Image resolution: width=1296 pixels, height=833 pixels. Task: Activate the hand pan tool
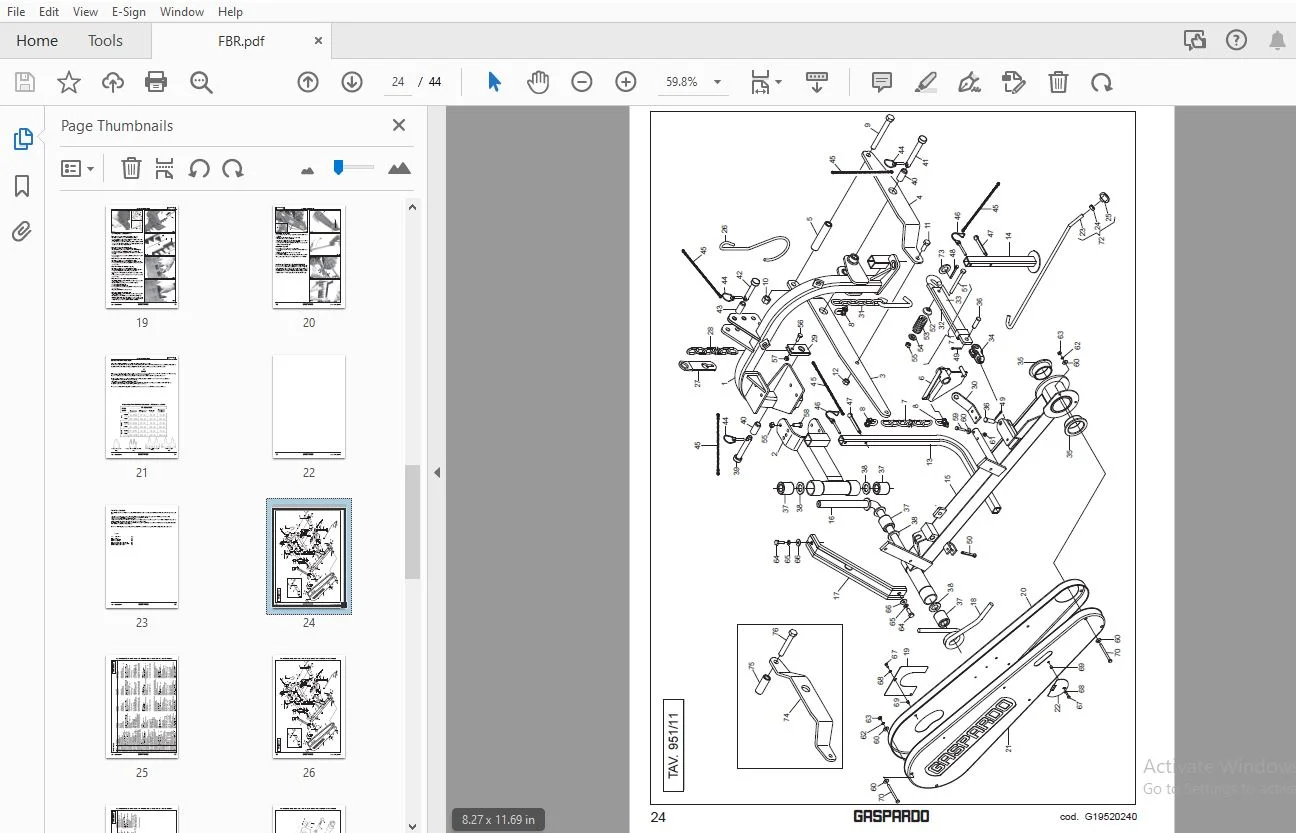pyautogui.click(x=538, y=82)
